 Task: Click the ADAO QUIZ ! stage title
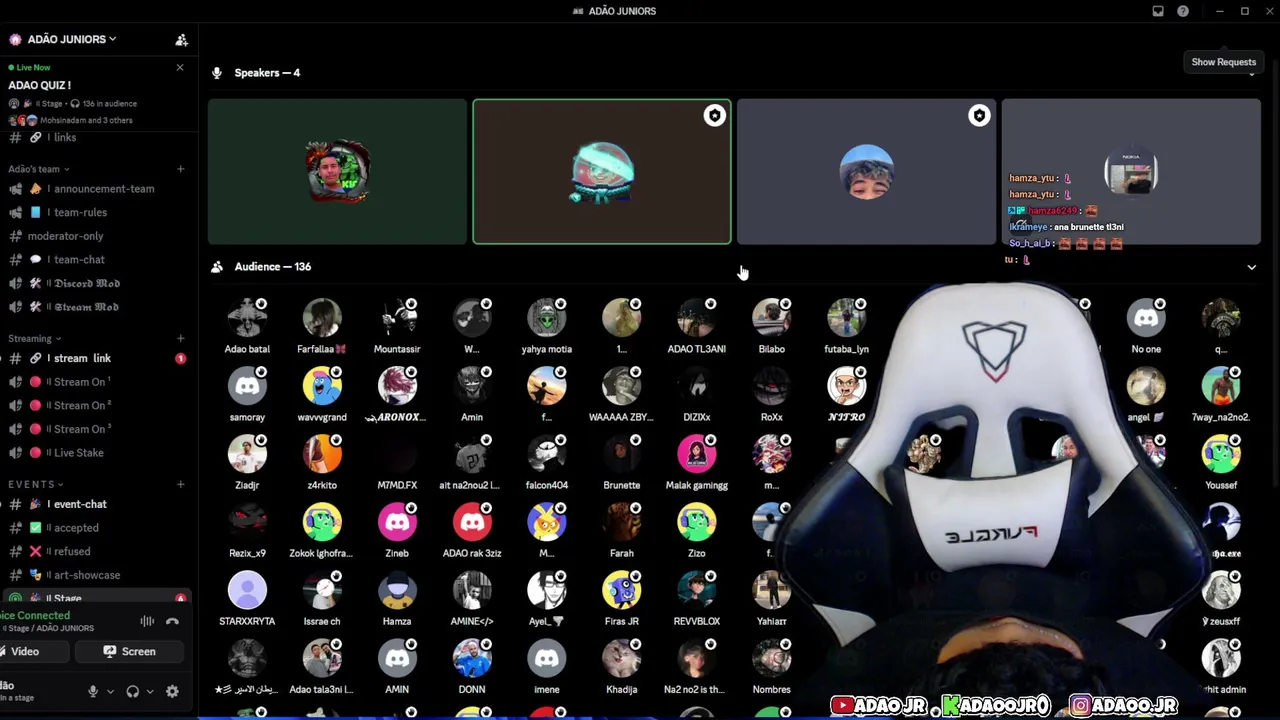(40, 85)
